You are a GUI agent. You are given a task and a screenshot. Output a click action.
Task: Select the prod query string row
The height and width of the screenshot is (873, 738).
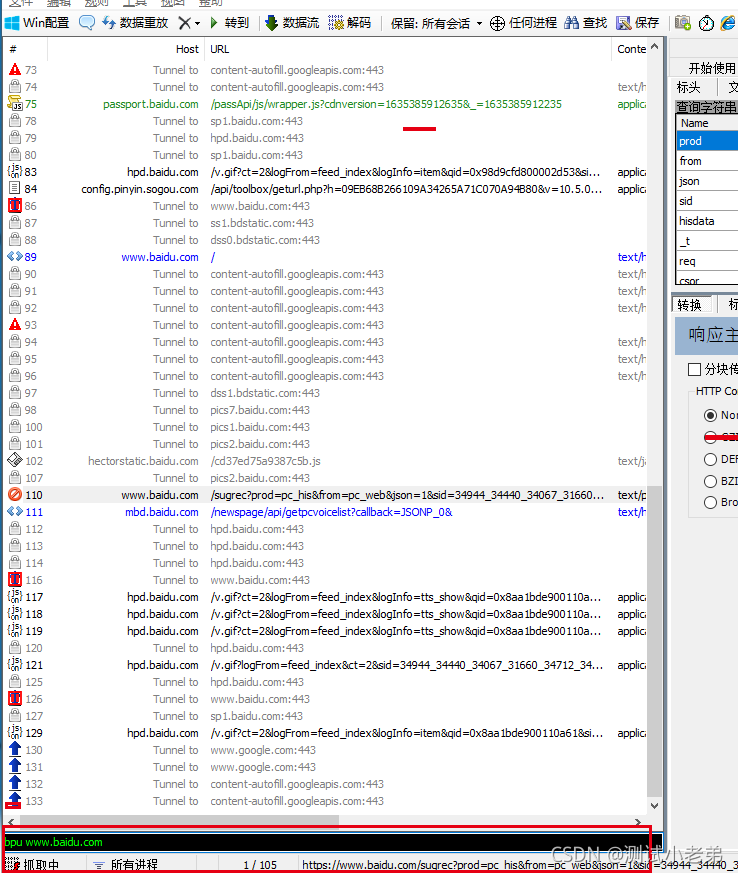pyautogui.click(x=707, y=141)
